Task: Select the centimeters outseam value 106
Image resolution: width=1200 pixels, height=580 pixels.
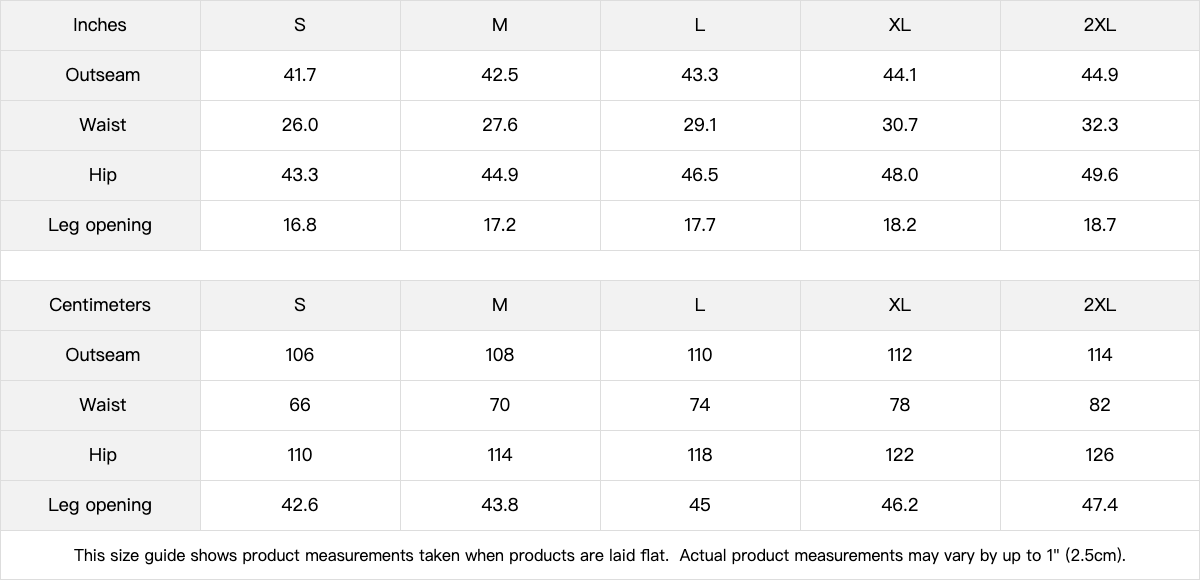Action: (x=300, y=355)
